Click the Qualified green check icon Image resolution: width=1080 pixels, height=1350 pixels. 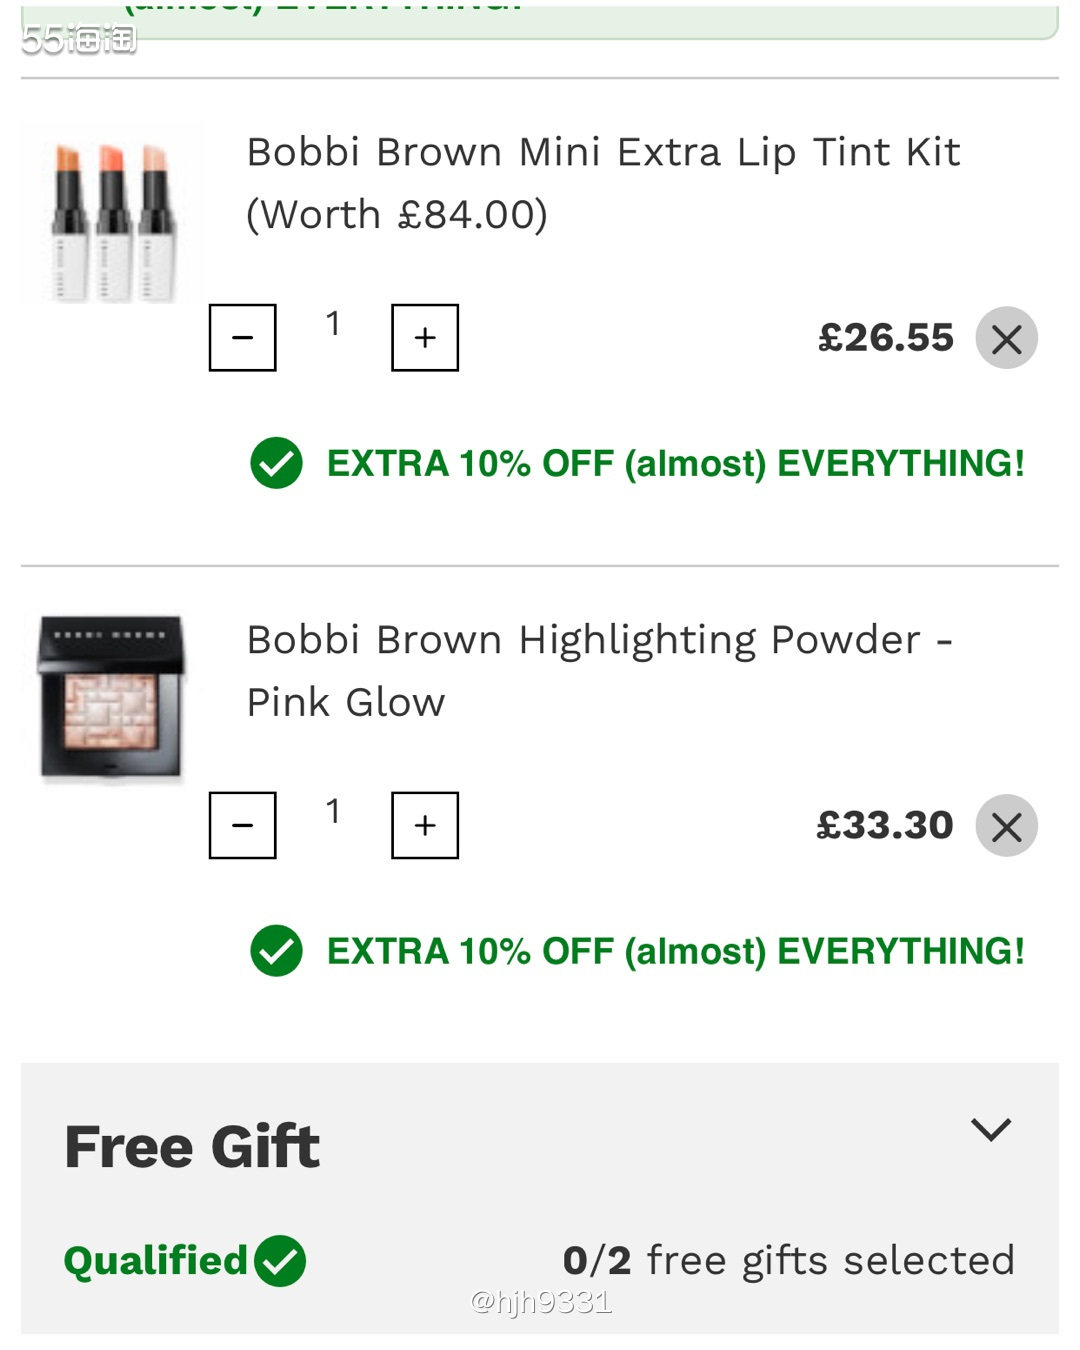280,1261
